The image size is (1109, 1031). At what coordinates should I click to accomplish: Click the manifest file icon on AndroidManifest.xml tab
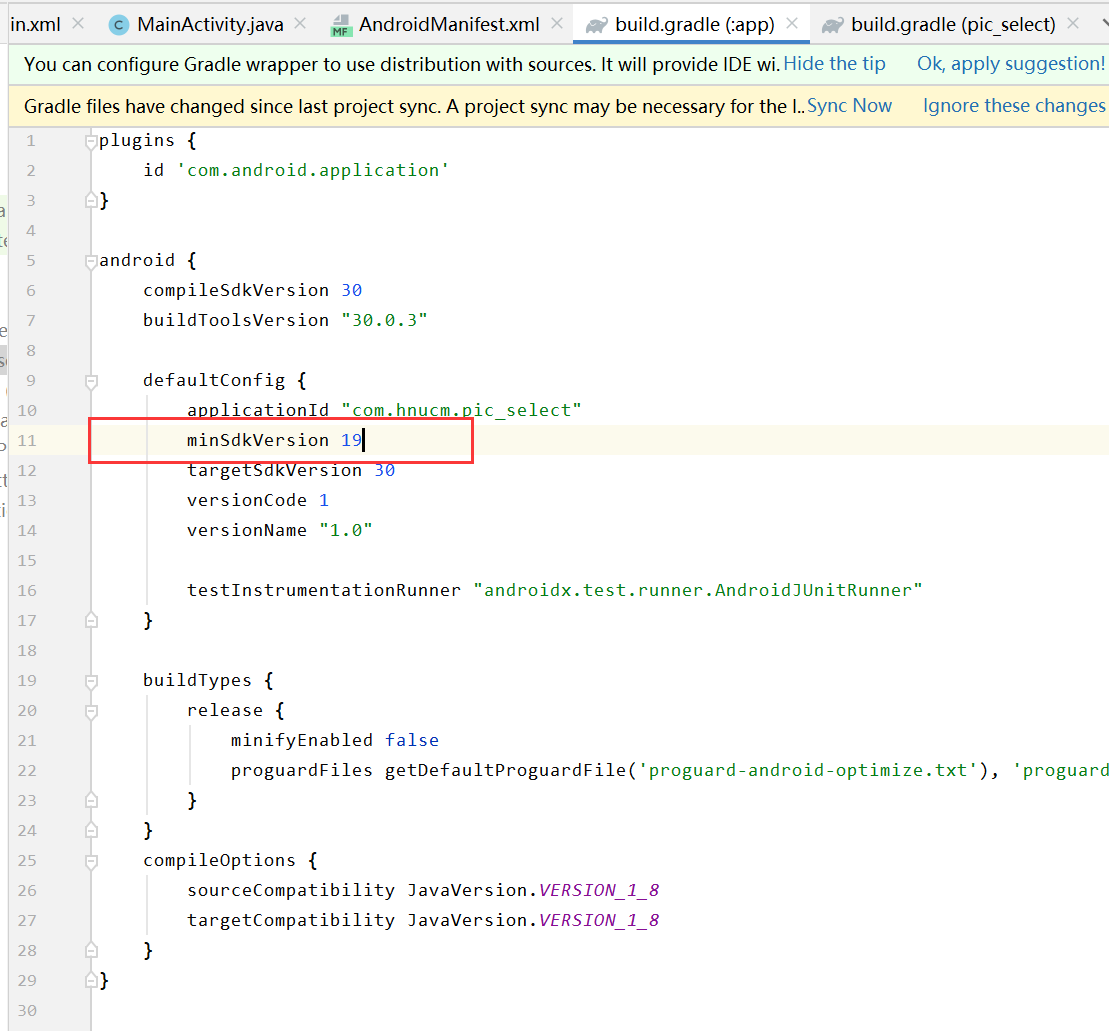click(340, 25)
